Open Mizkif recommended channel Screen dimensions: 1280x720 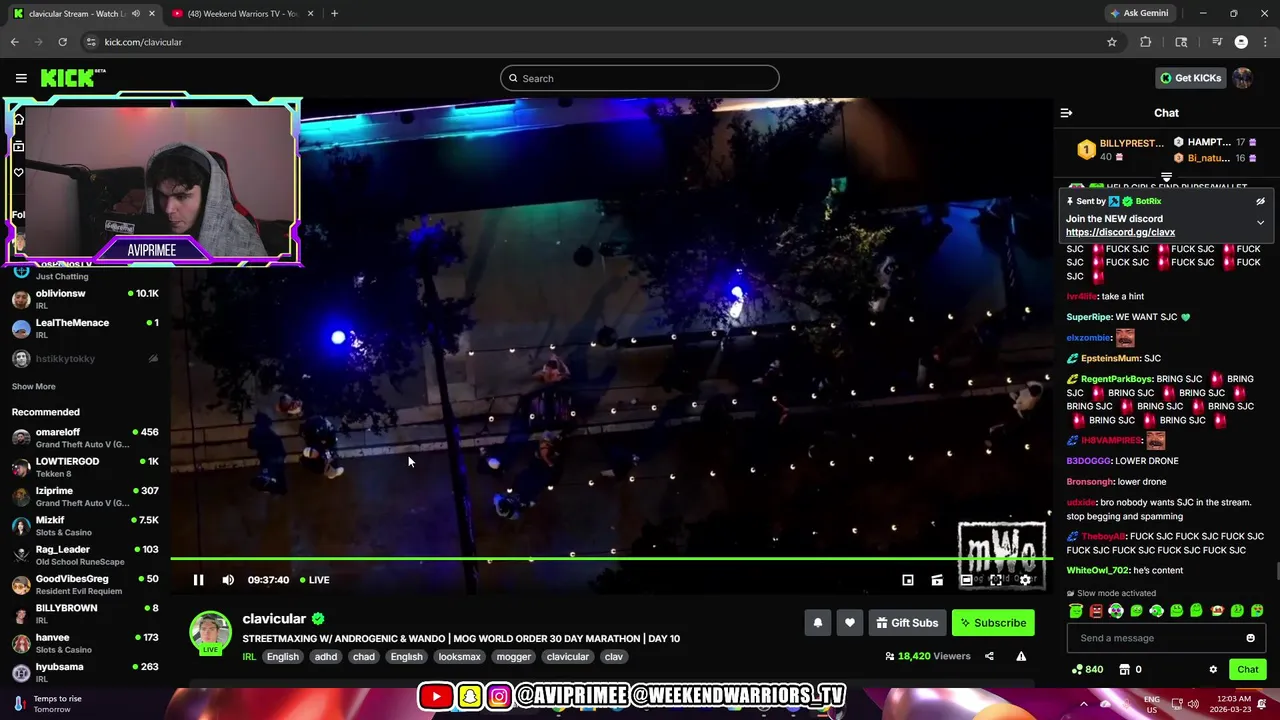85,526
